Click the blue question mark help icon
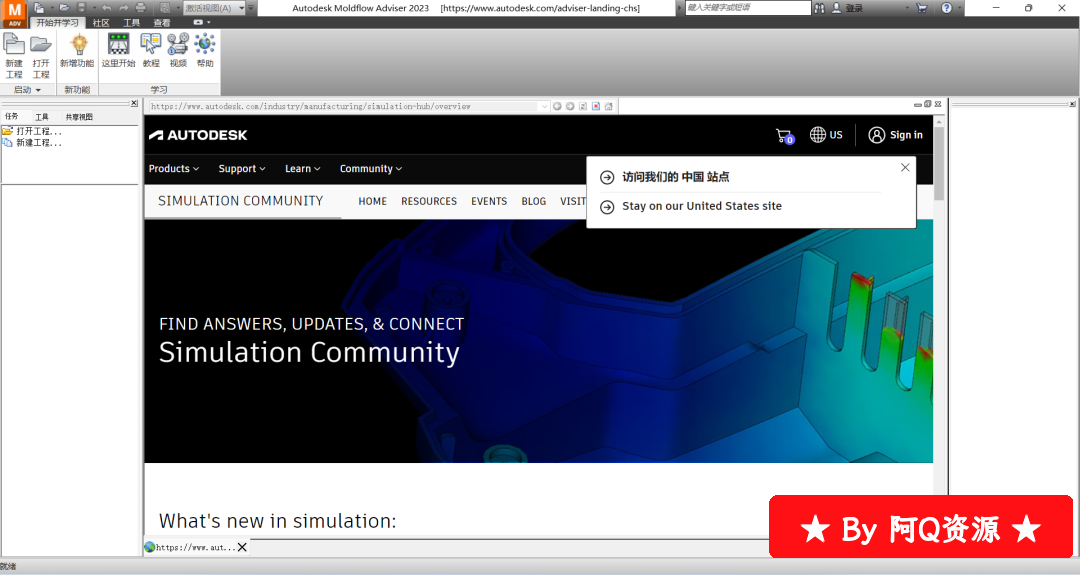 click(x=947, y=8)
